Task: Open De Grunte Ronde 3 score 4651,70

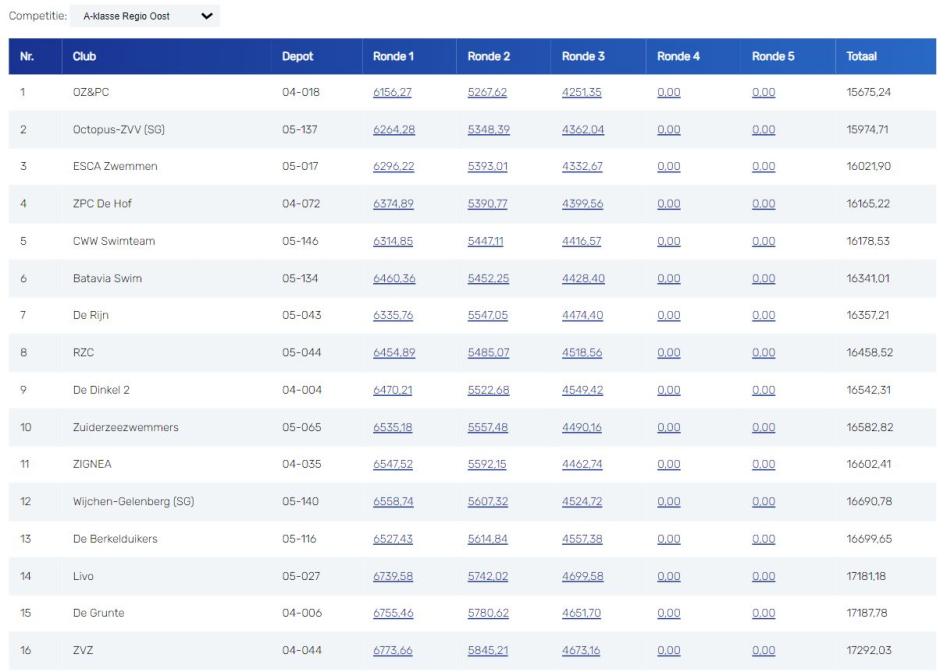Action: coord(582,613)
